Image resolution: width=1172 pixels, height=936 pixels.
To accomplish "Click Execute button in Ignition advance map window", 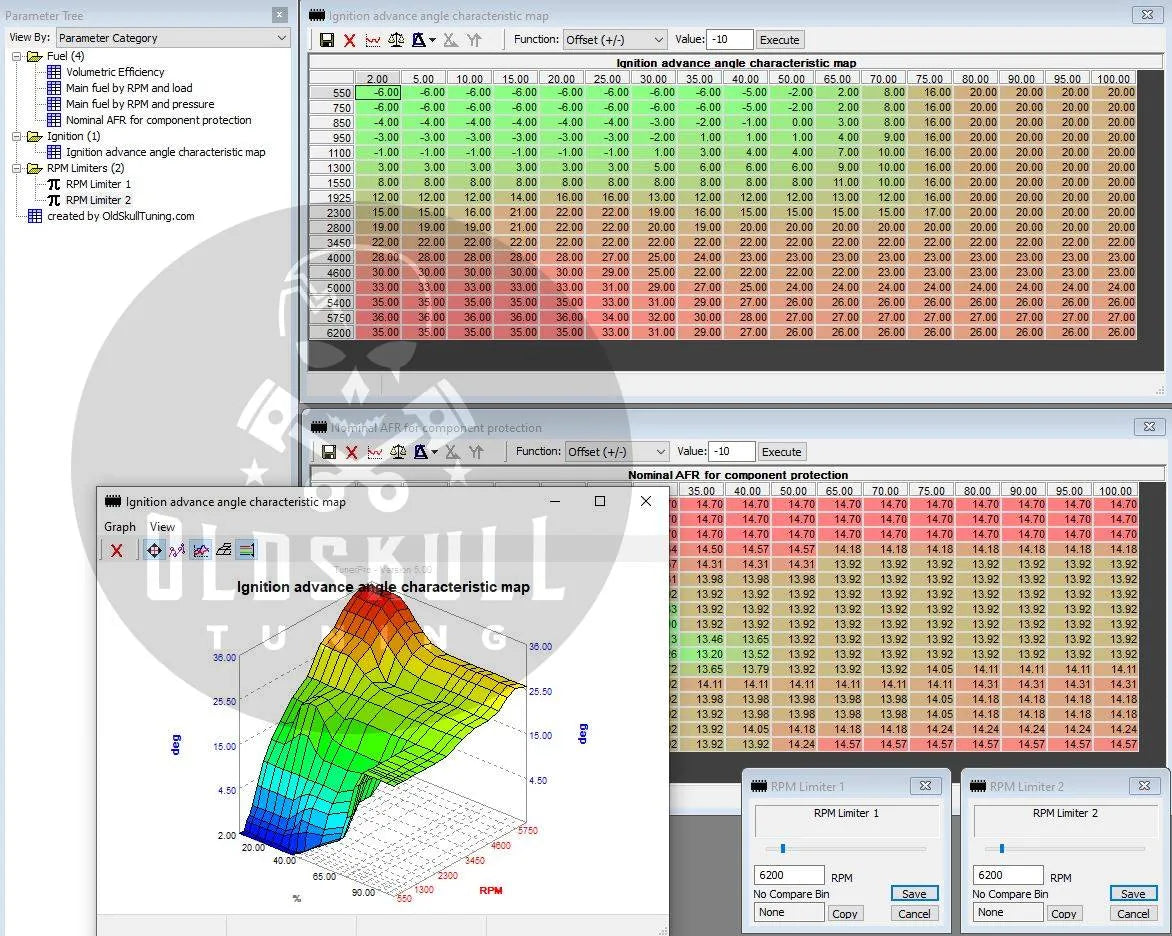I will pos(779,40).
